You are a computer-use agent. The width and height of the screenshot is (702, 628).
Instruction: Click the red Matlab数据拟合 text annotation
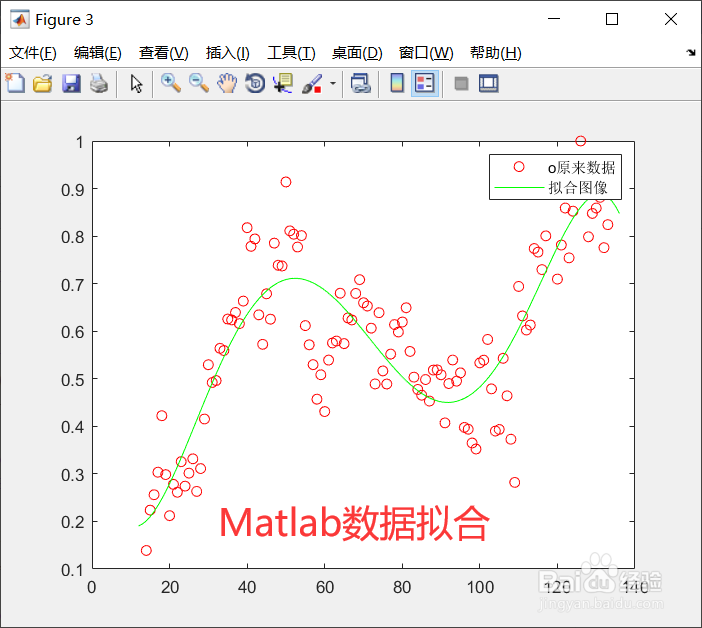(354, 523)
